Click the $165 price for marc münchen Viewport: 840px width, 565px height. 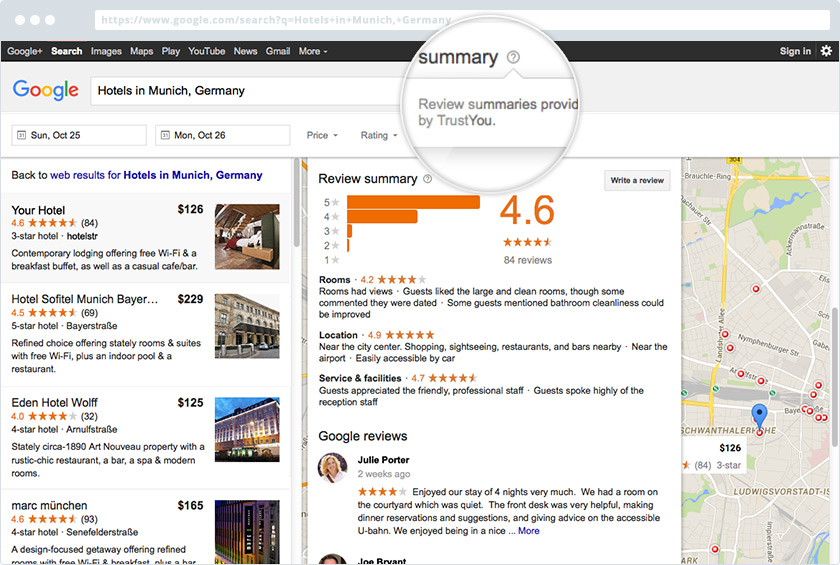tap(190, 505)
